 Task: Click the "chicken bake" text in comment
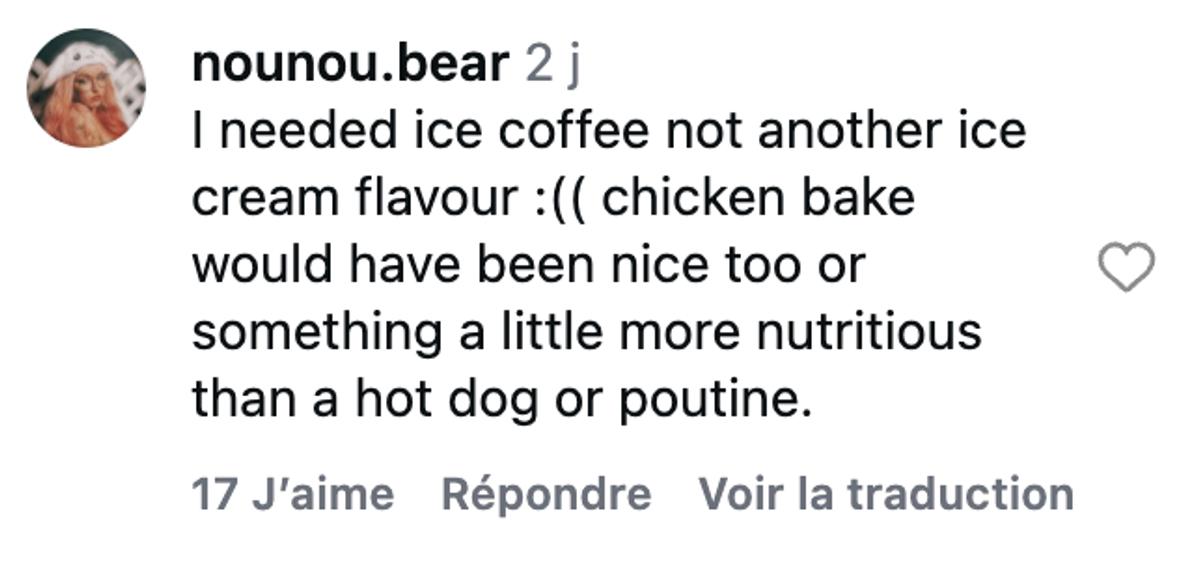(759, 198)
